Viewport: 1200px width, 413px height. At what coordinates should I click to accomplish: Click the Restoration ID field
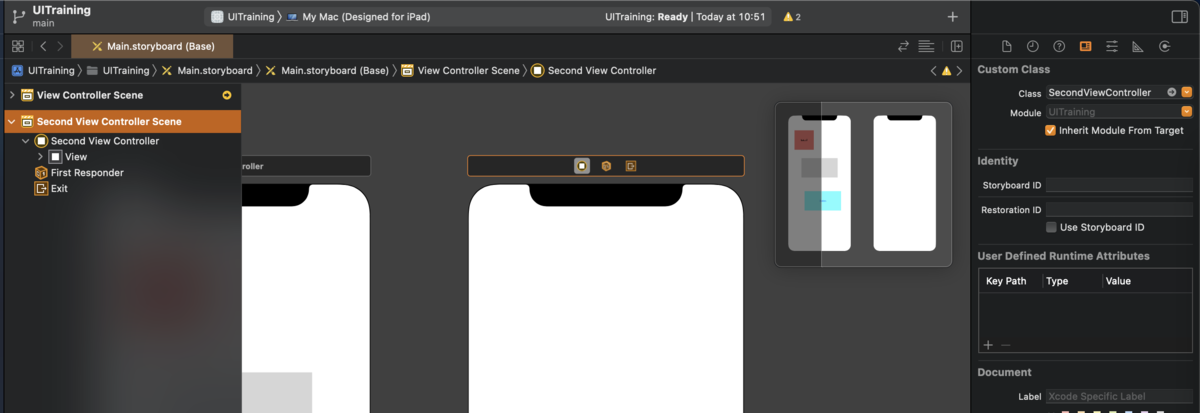[x=1119, y=210]
